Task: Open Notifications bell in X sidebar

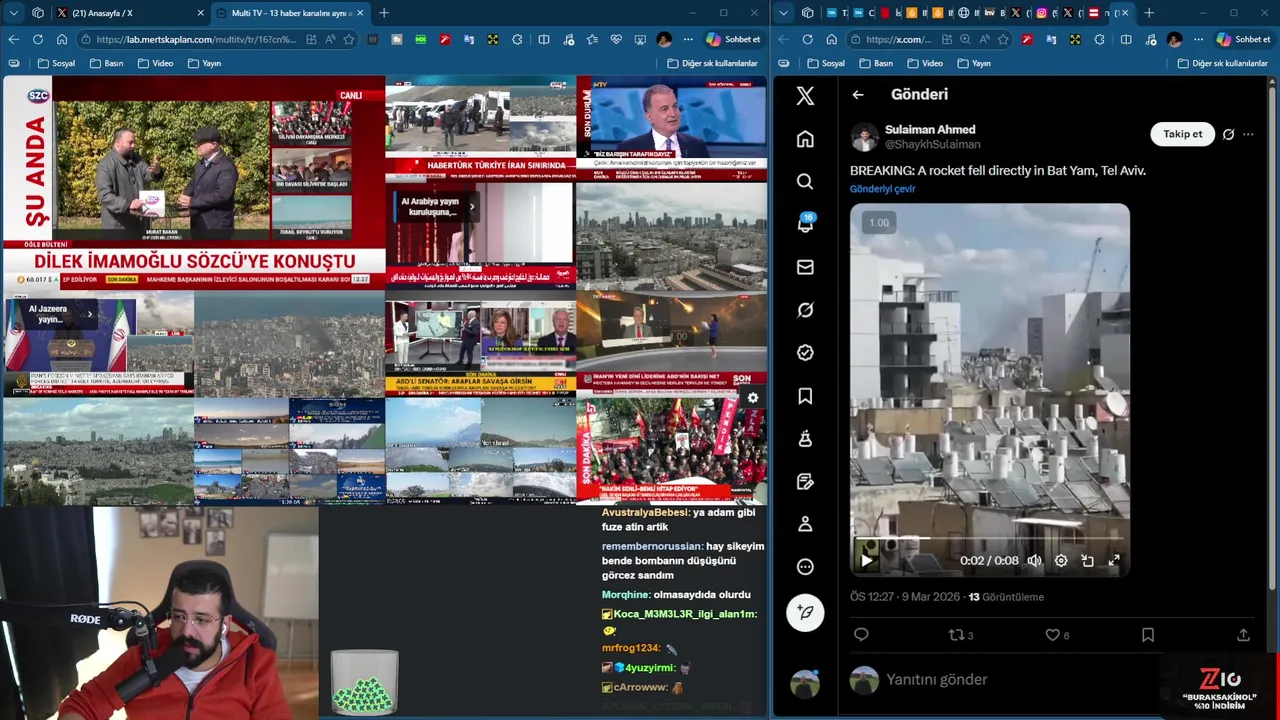Action: [805, 224]
